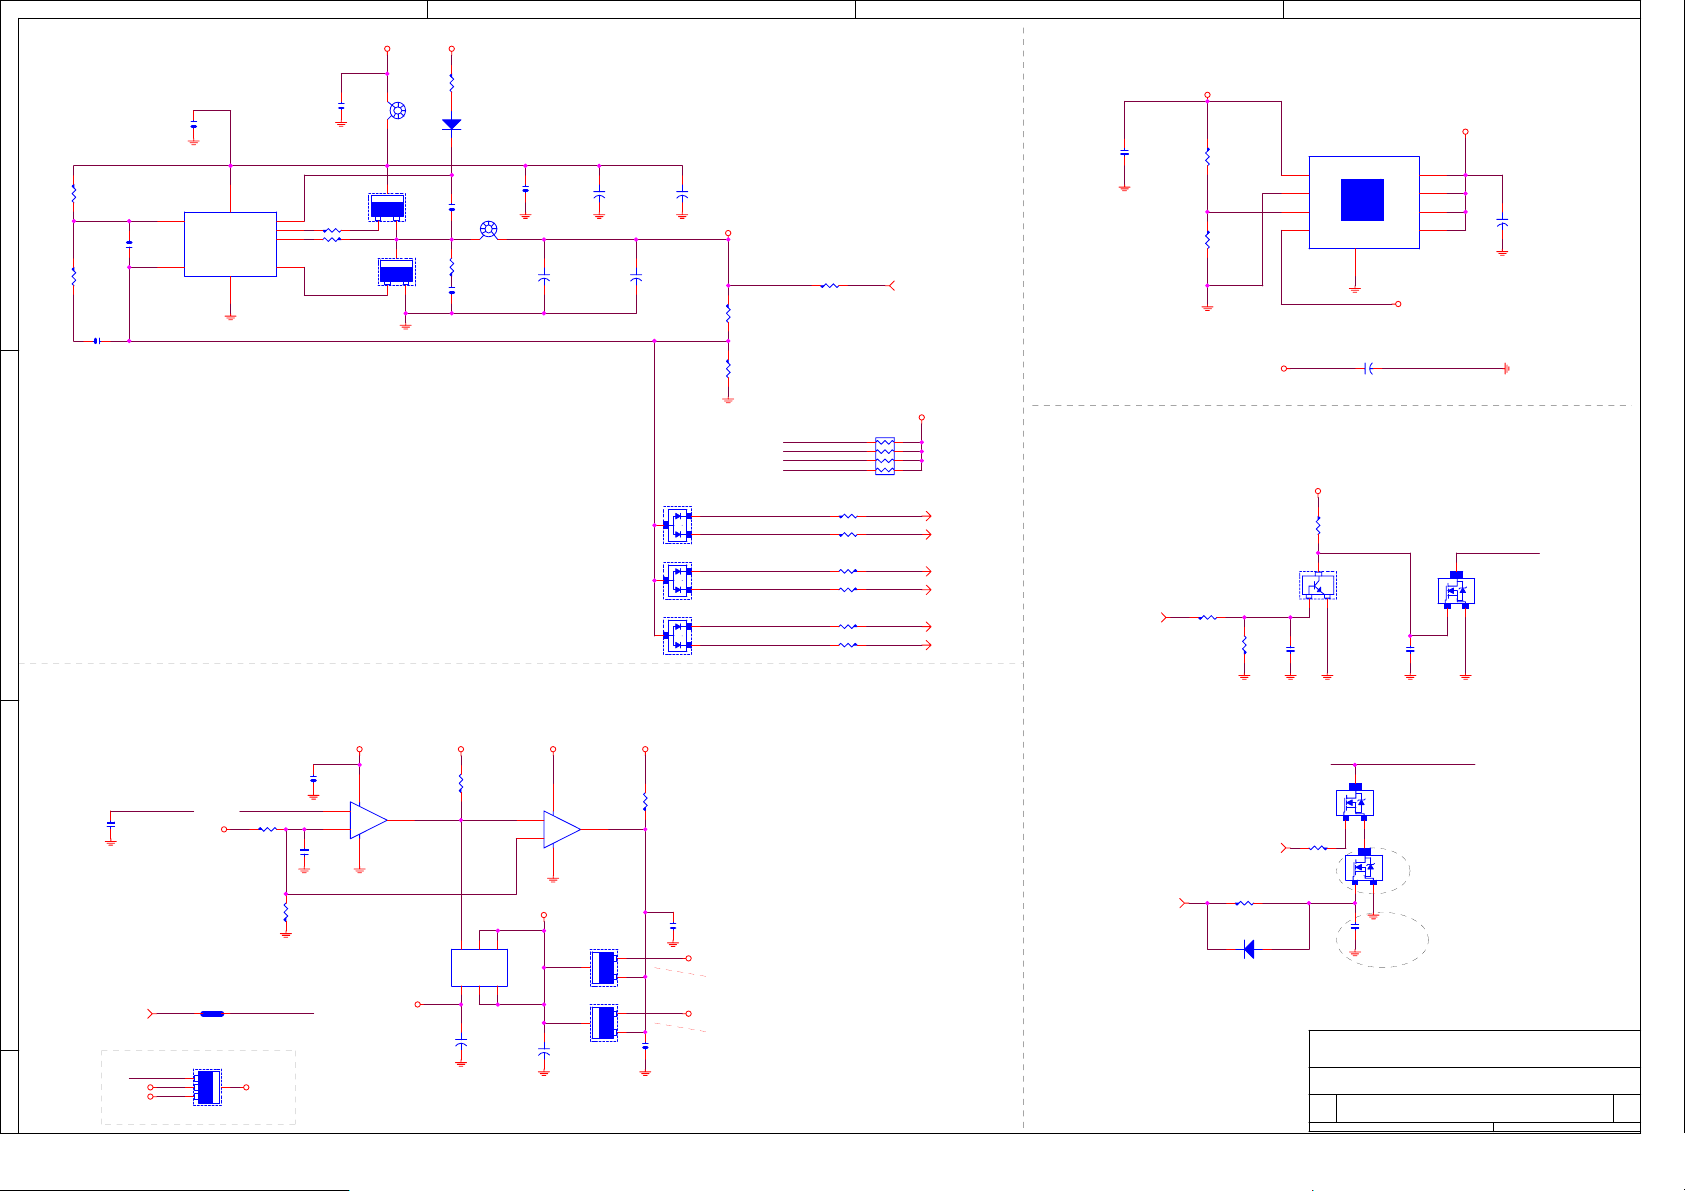Select the NPN transistor in the dashed box
The height and width of the screenshot is (1191, 1685).
pyautogui.click(x=1318, y=586)
